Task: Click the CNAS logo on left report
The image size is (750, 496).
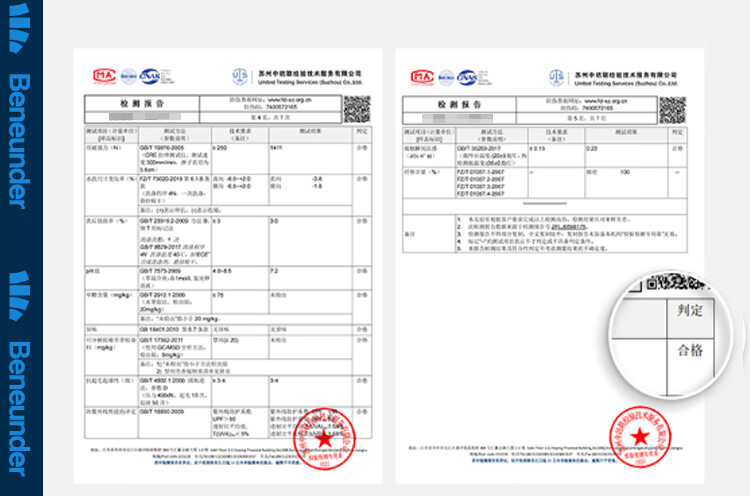Action: 151,74
